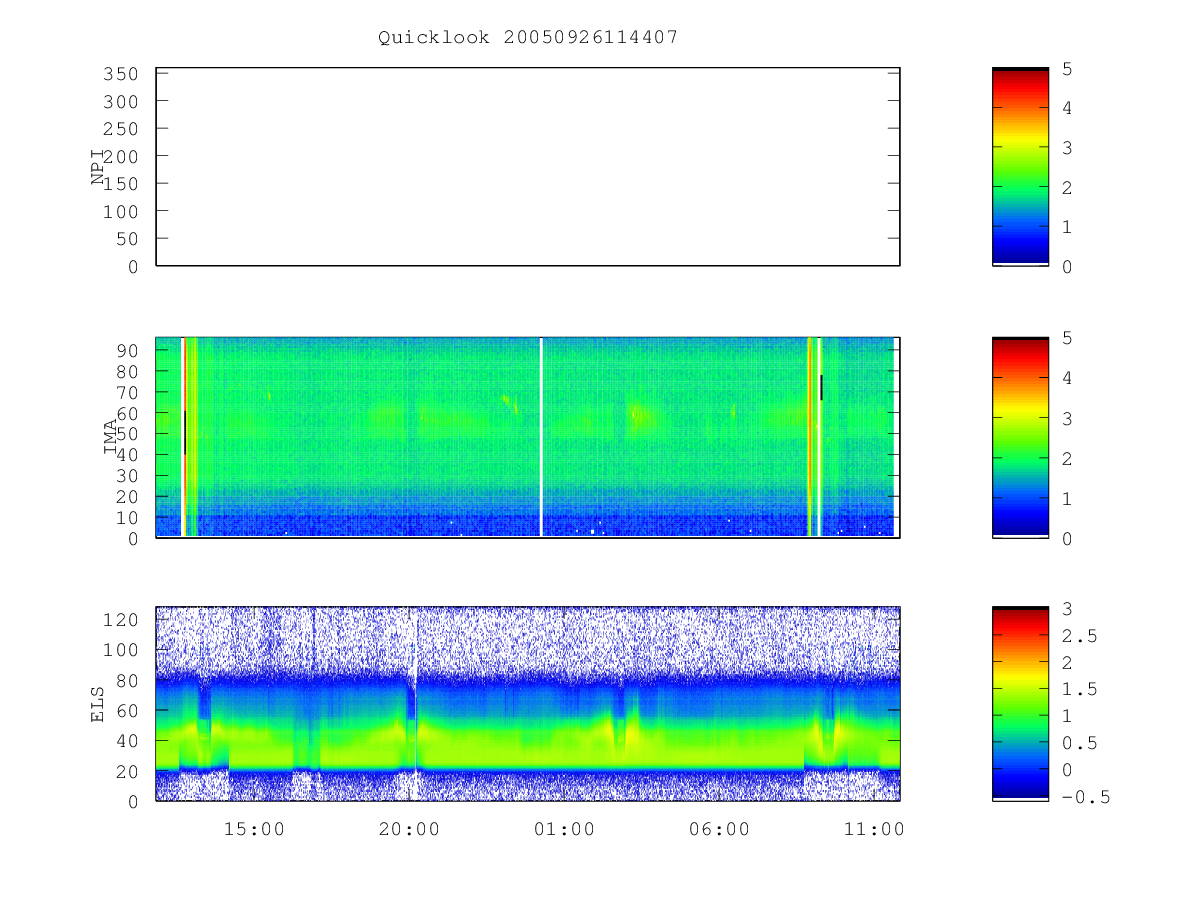Viewport: 1200px width, 900px height.
Task: Click the 01:00 time tick label
Action: (564, 829)
